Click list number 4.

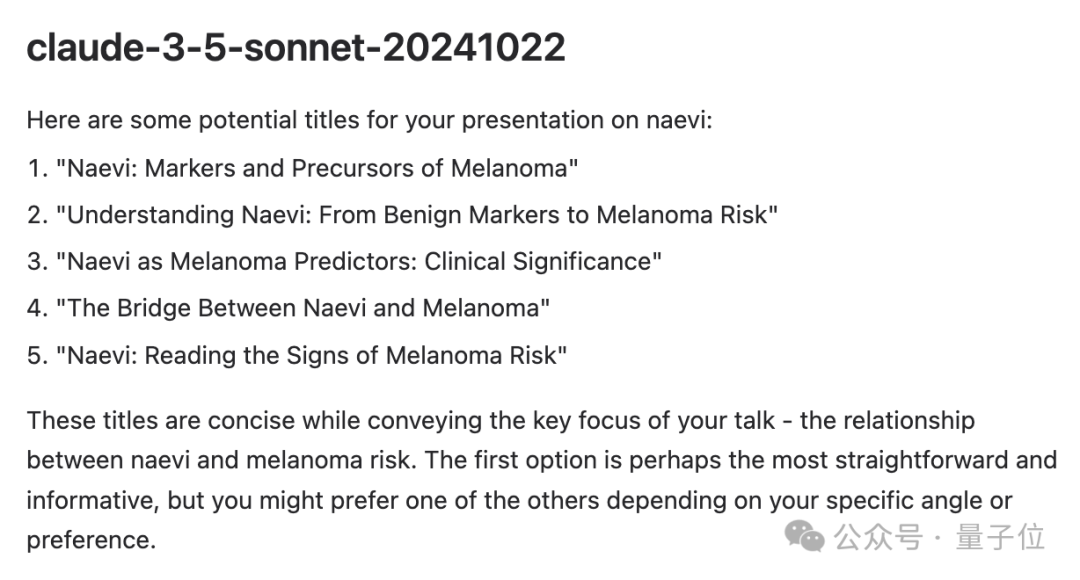pos(37,308)
